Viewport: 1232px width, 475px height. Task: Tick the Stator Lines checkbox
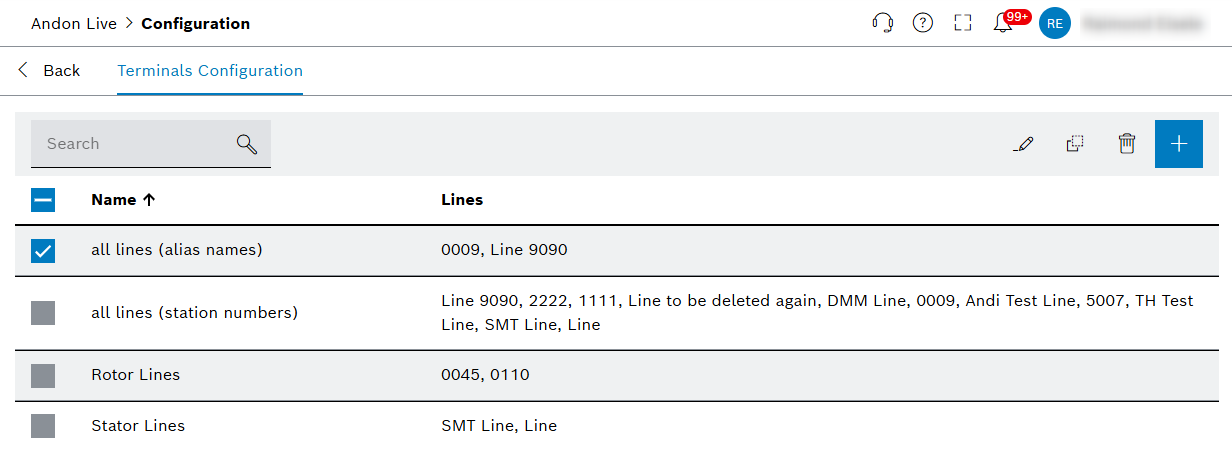coord(43,426)
